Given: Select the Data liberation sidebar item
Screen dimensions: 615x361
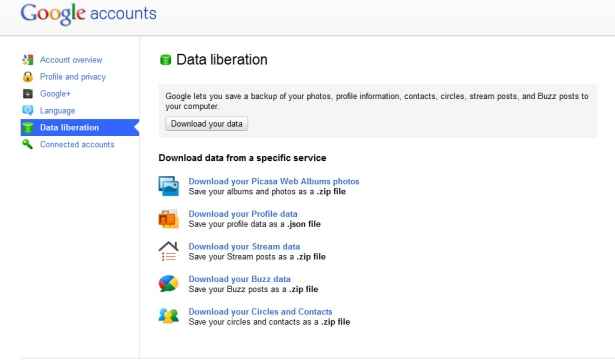Looking at the screenshot, I should coord(80,128).
